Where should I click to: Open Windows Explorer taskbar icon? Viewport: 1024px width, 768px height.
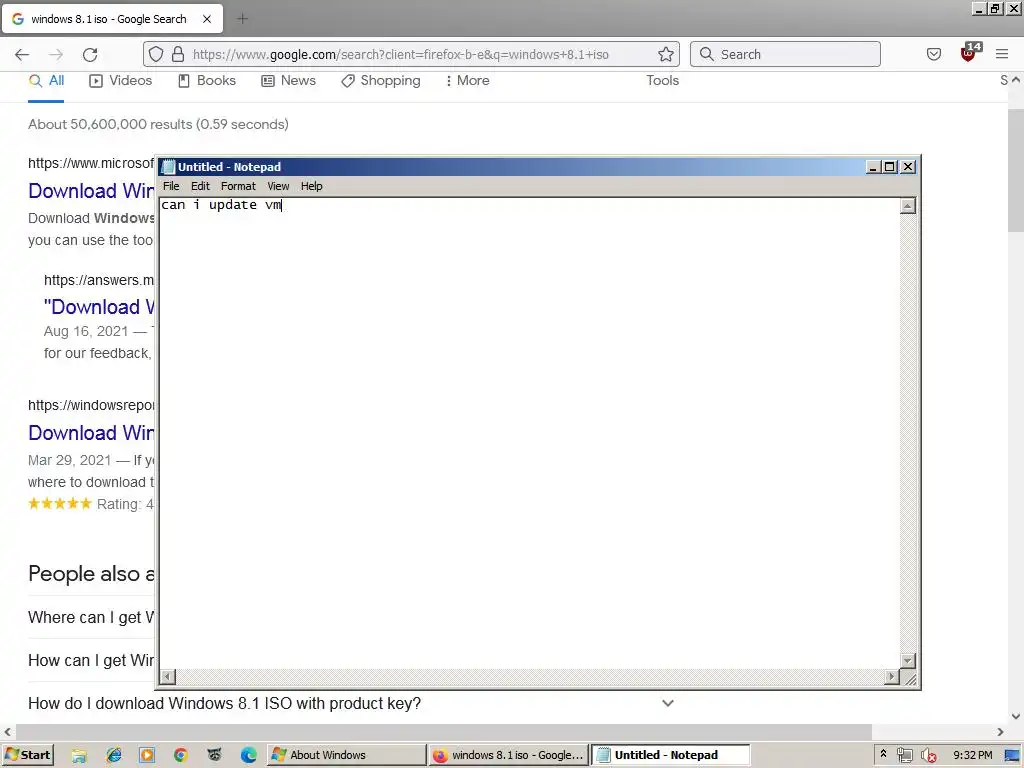[80, 756]
